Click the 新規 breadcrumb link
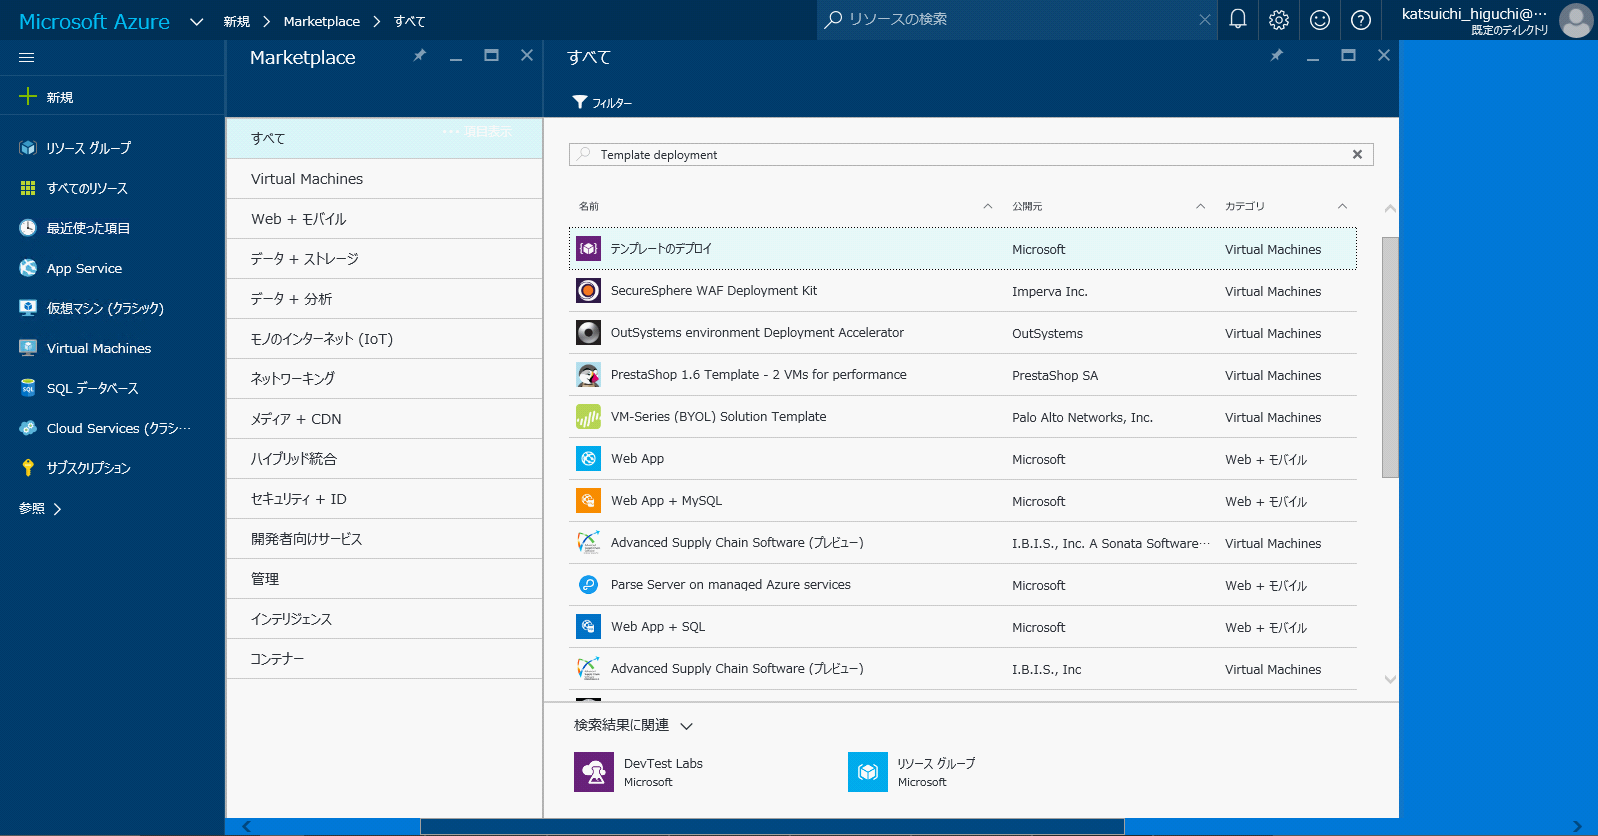 pos(237,21)
